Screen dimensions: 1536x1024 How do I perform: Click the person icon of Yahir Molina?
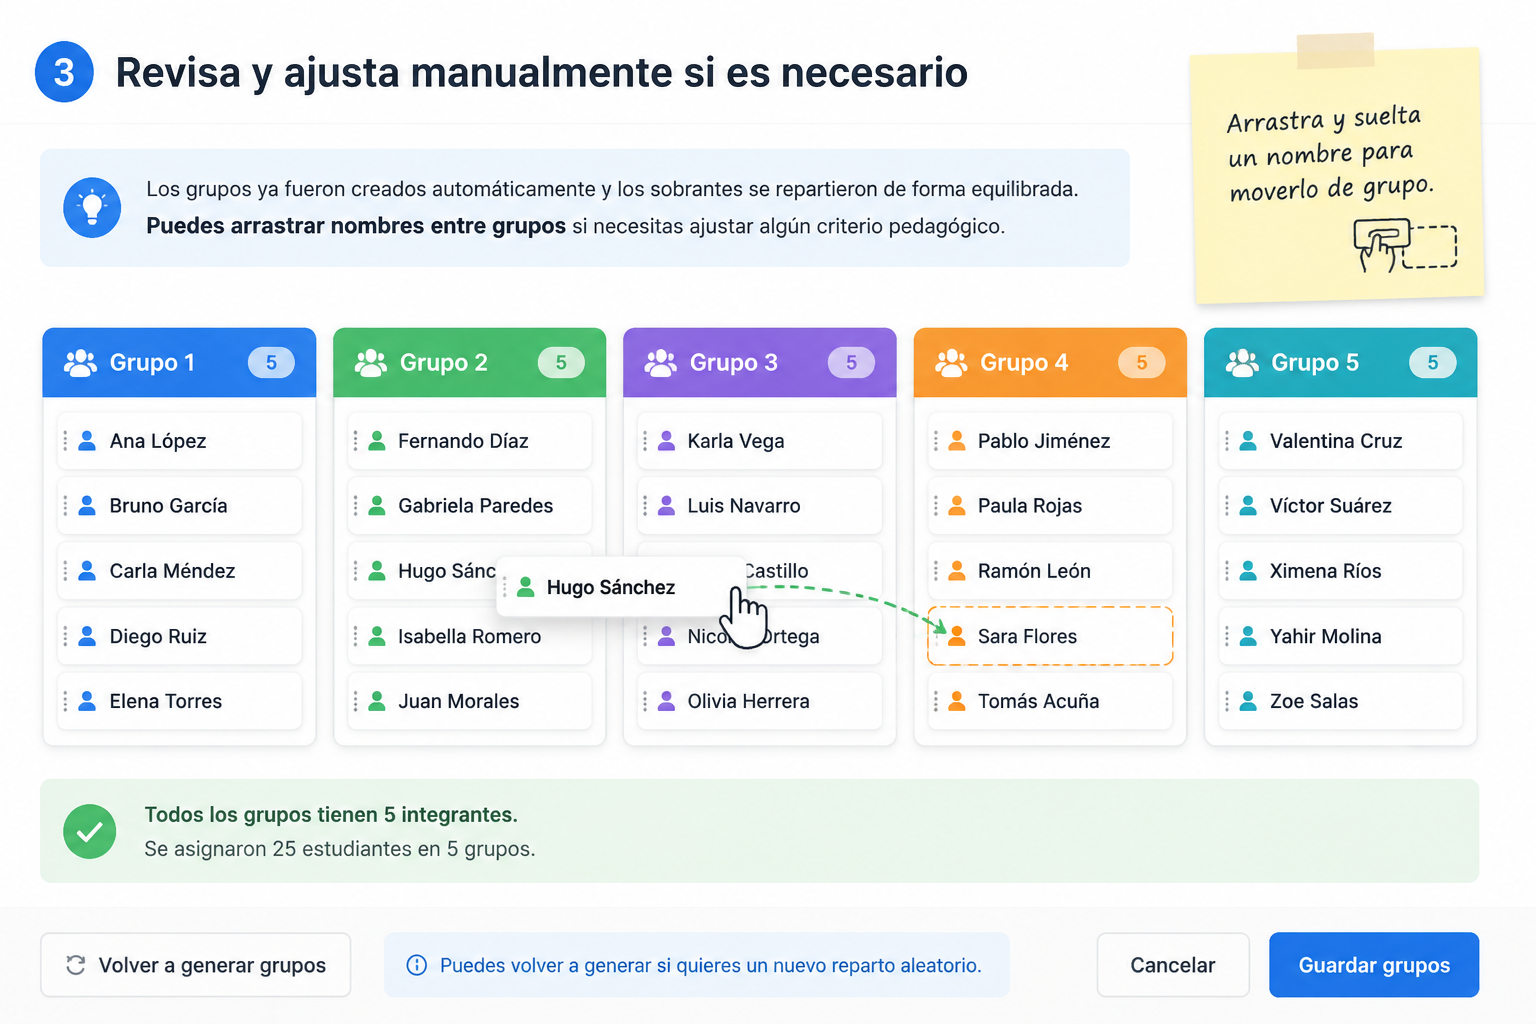1248,636
